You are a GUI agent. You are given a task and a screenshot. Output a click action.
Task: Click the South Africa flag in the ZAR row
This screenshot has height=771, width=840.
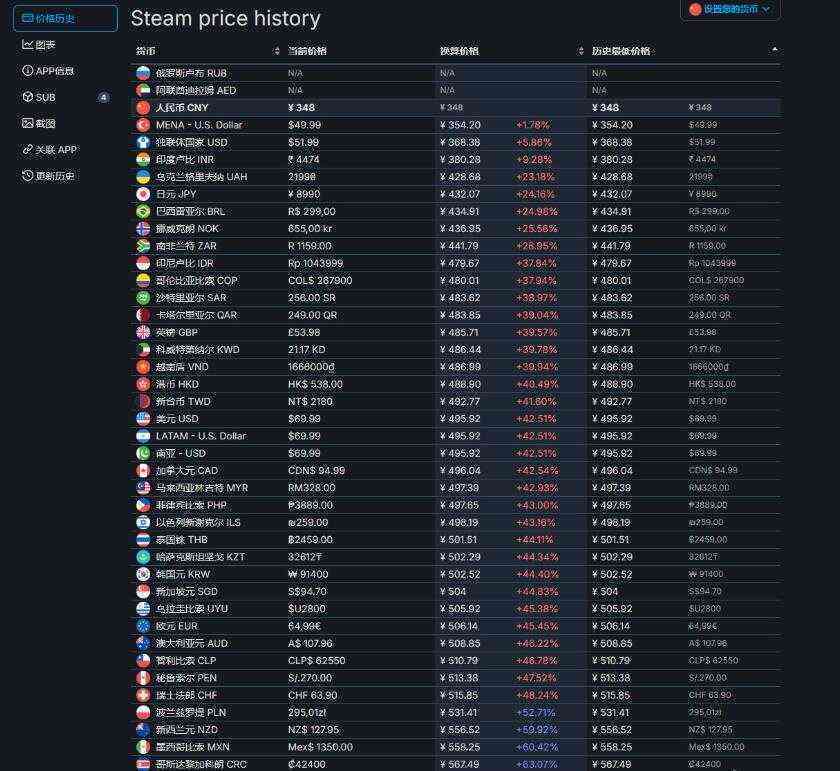(143, 246)
